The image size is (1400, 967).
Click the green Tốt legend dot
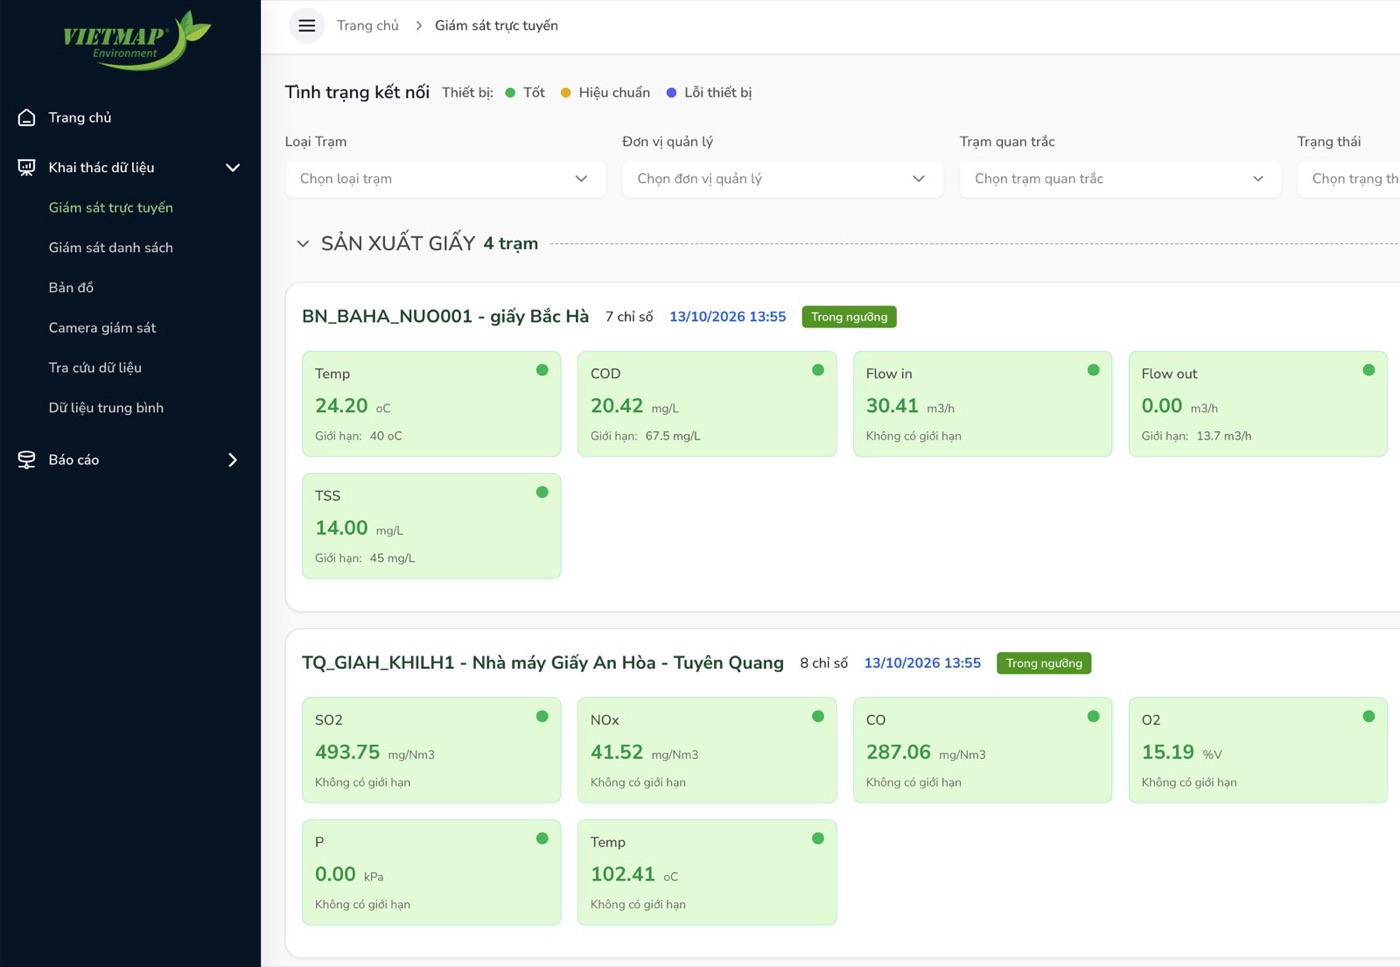tap(510, 93)
